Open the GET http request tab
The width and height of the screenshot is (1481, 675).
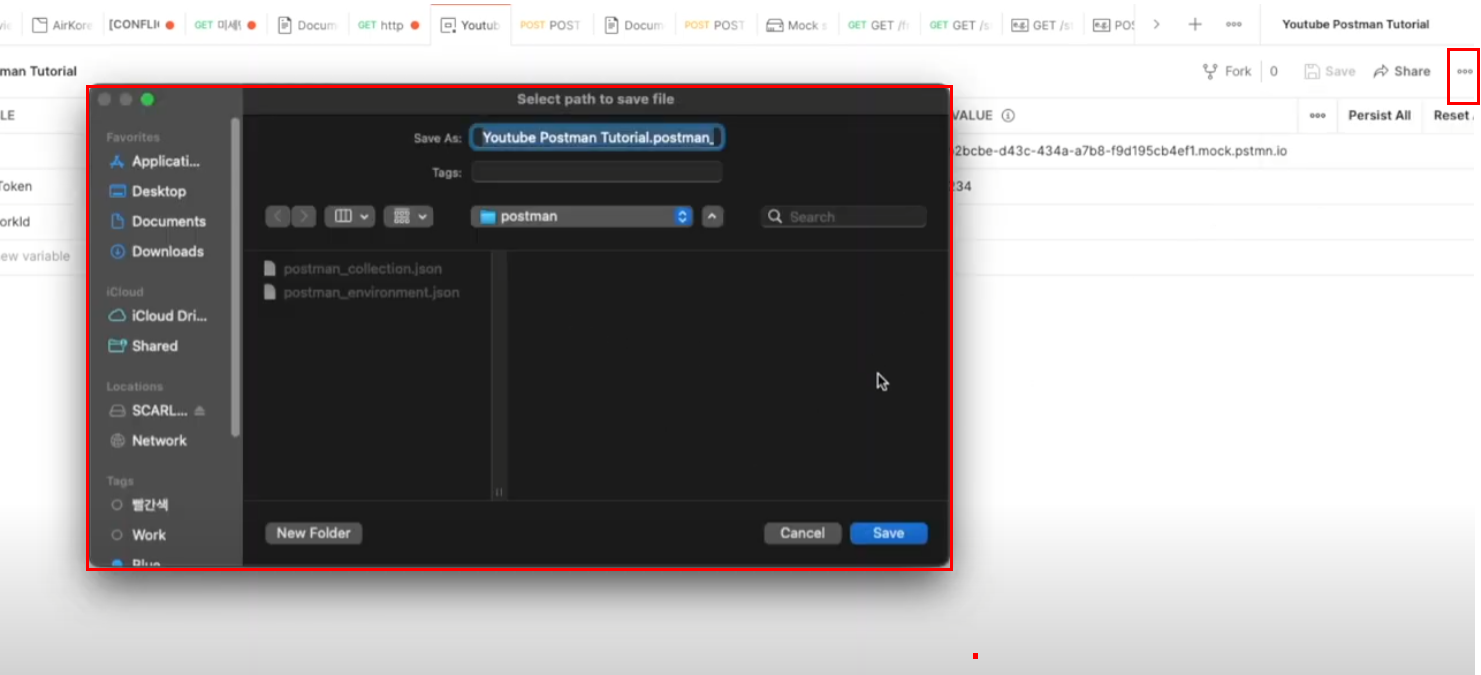[388, 25]
